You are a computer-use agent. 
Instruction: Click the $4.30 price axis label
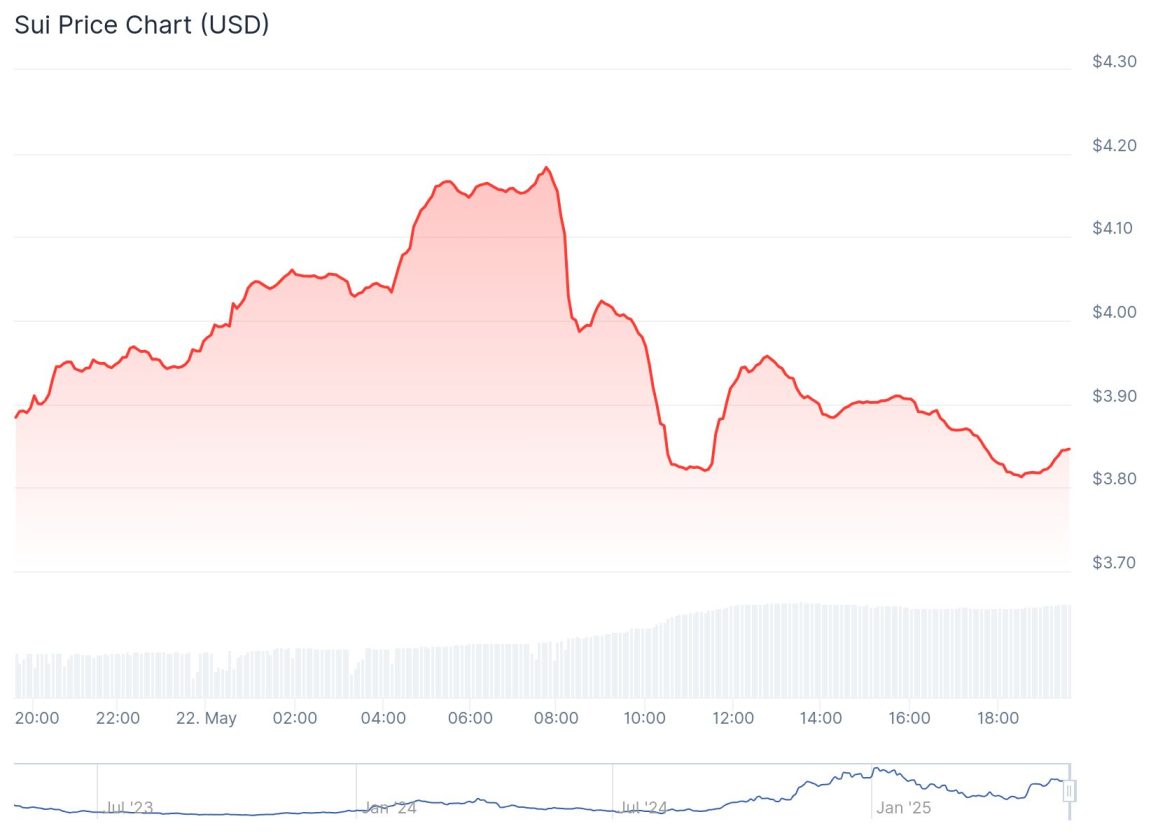click(1113, 62)
